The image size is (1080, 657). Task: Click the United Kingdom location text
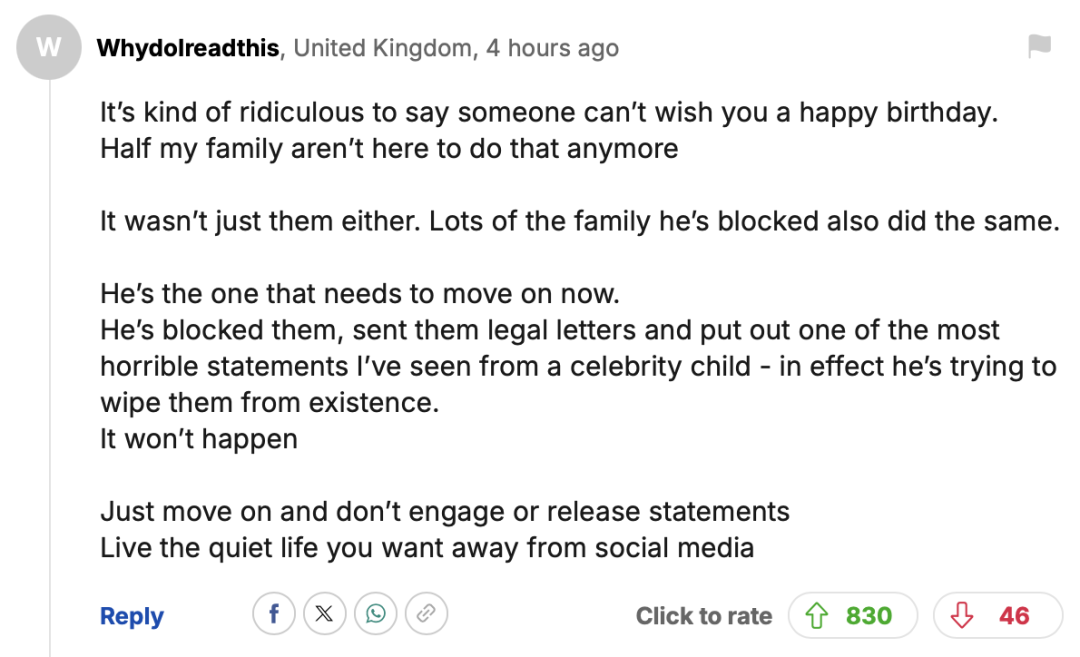pyautogui.click(x=383, y=48)
